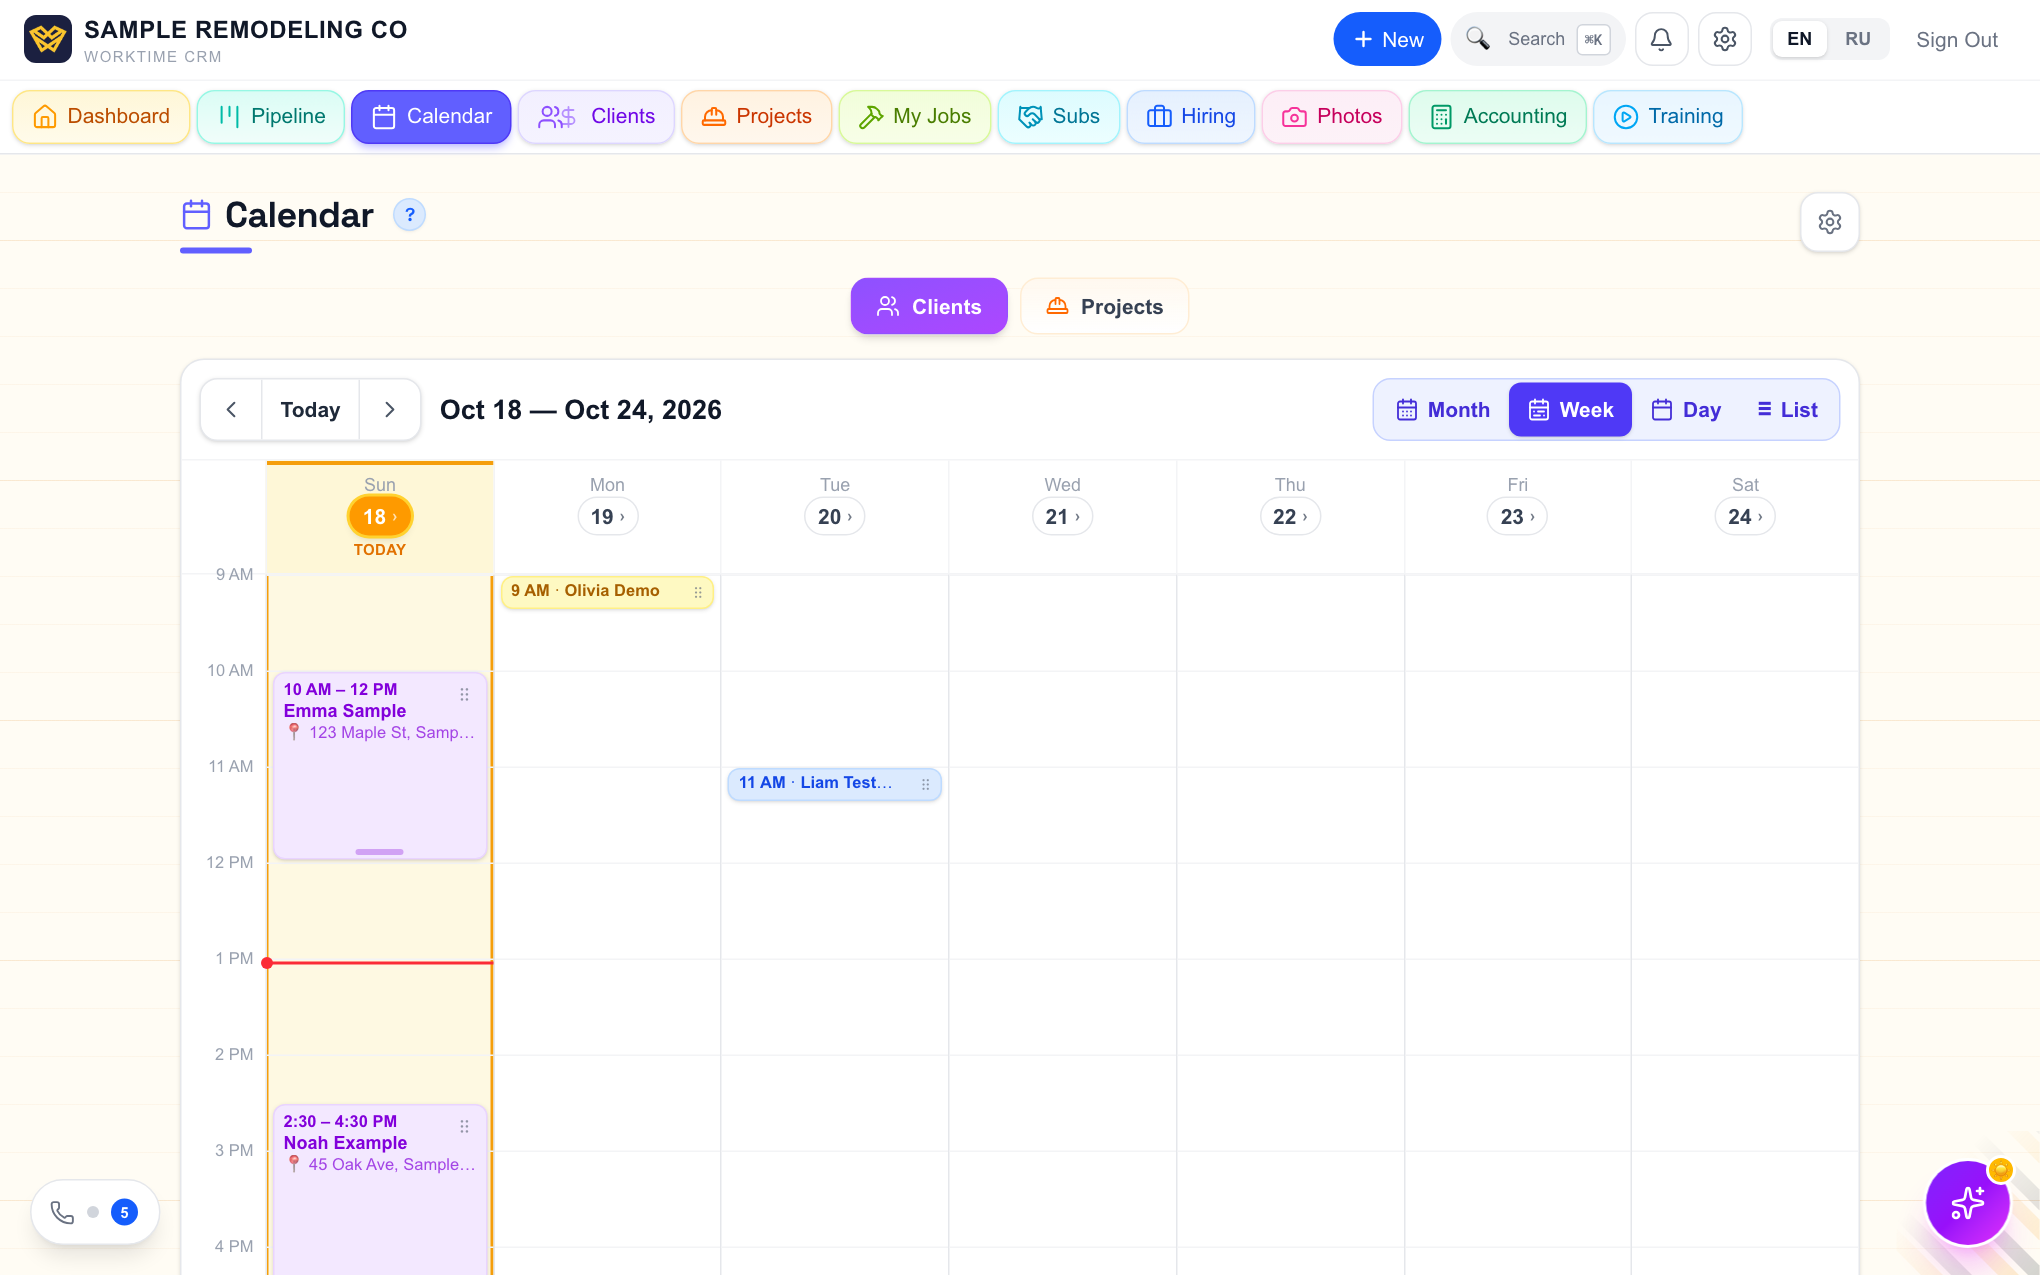Click drag handle on Liam Test event
The width and height of the screenshot is (2040, 1275).
click(x=925, y=785)
